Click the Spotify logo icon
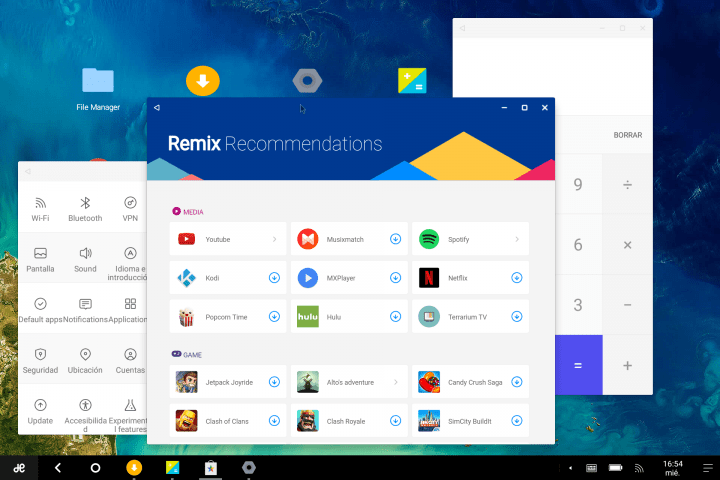 tap(429, 239)
